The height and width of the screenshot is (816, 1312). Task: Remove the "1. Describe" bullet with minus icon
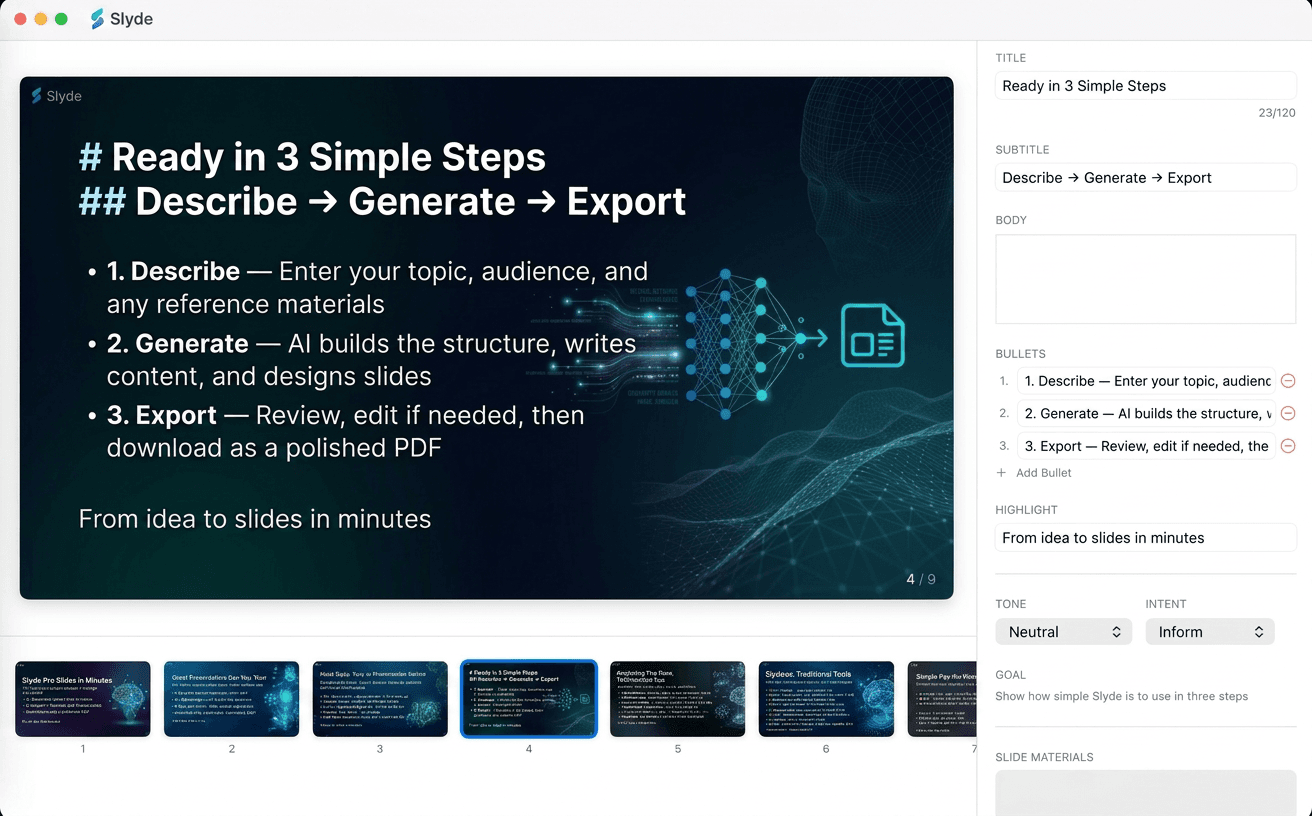pos(1288,380)
